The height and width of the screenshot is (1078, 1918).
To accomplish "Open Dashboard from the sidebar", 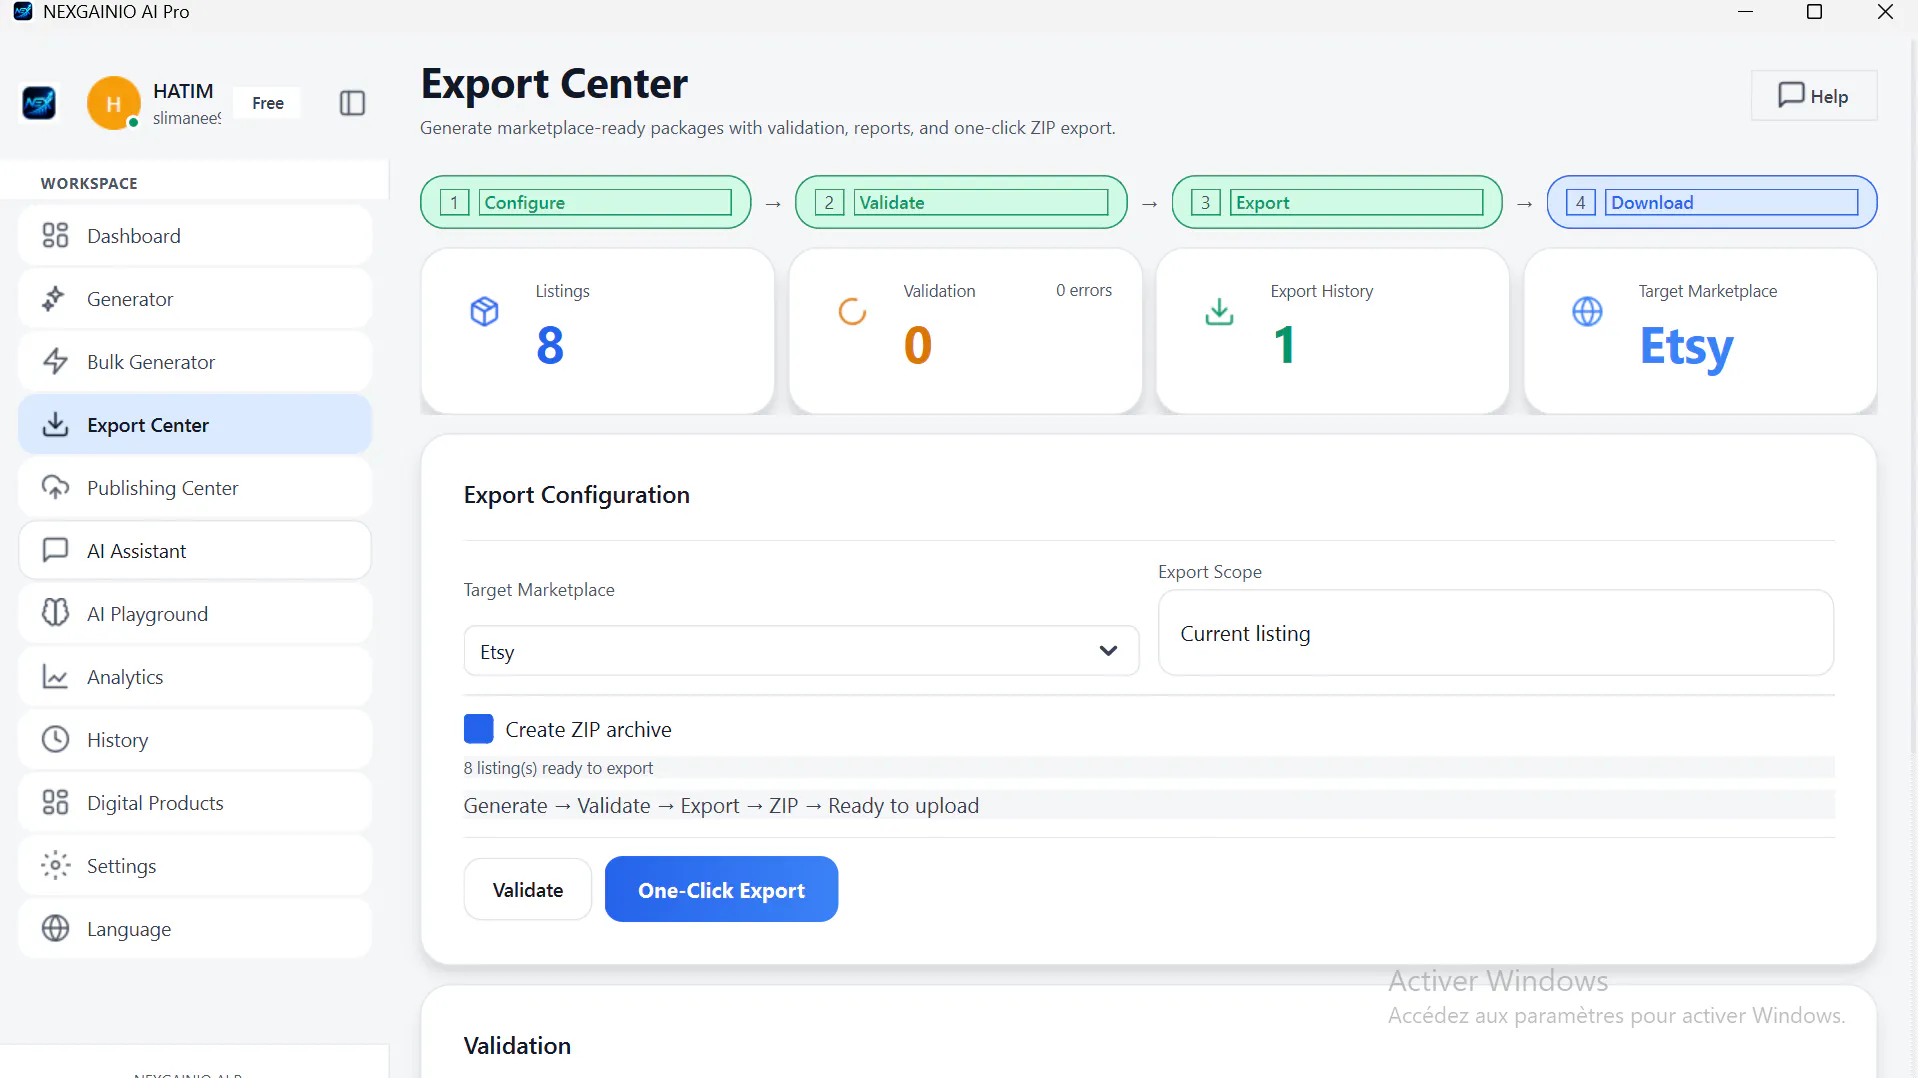I will (x=195, y=235).
